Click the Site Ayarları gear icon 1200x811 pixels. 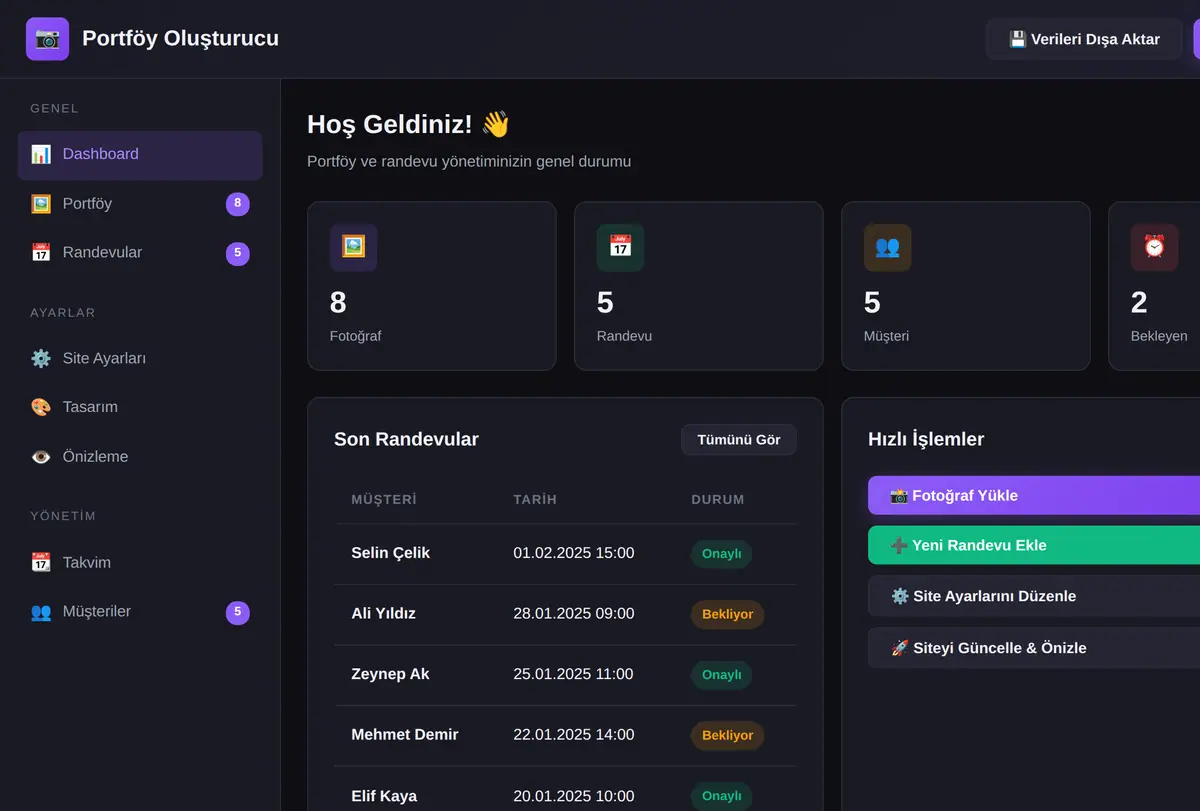[41, 358]
